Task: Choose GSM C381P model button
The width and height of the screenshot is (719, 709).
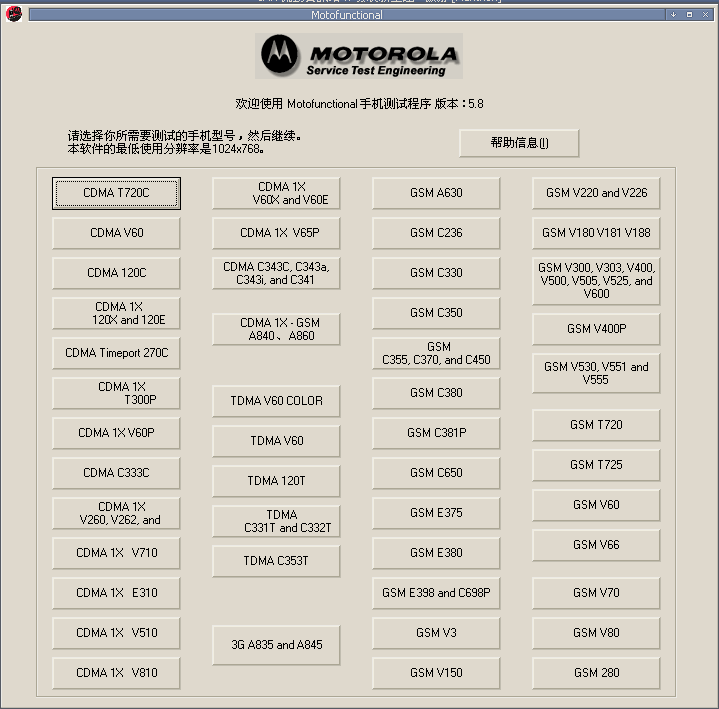Action: coord(436,433)
